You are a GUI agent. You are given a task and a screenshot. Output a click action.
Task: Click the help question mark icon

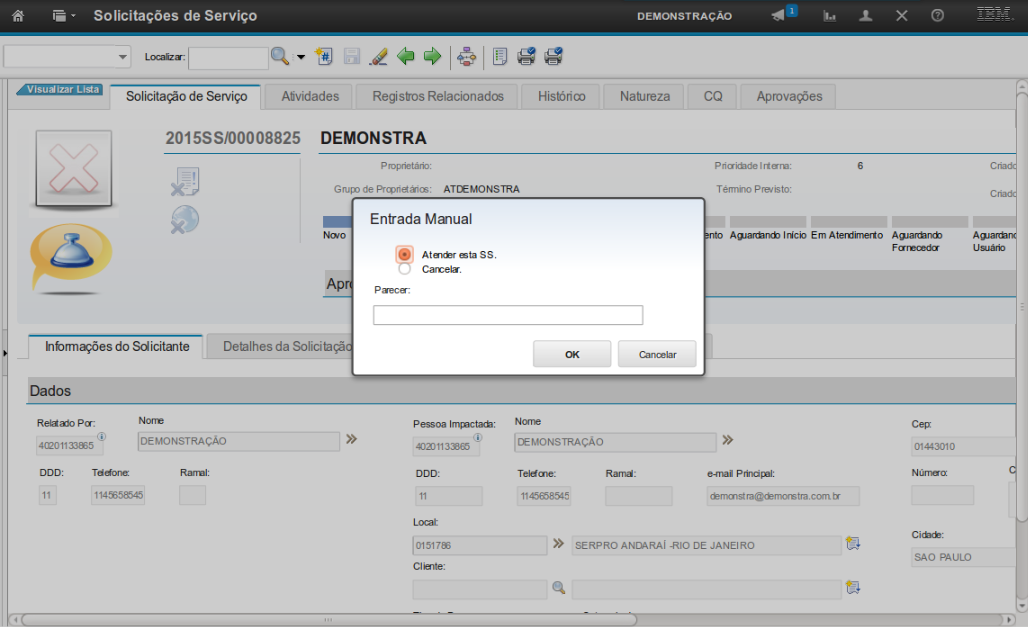[937, 16]
